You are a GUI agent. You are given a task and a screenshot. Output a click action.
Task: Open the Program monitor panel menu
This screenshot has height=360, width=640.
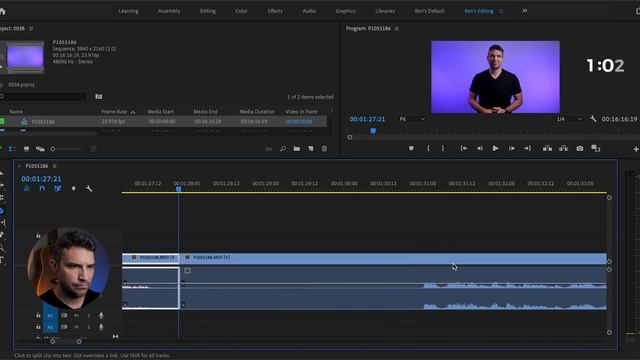pyautogui.click(x=397, y=29)
